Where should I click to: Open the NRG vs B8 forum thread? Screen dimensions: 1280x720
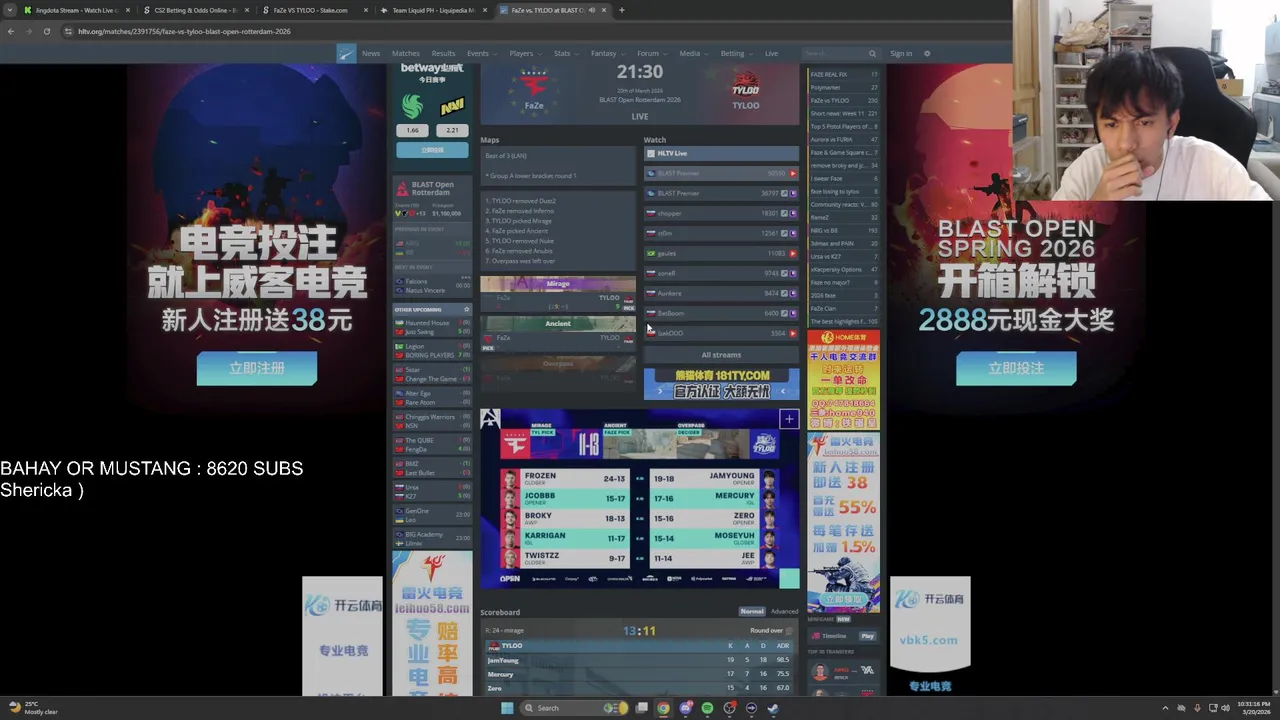tap(844, 230)
